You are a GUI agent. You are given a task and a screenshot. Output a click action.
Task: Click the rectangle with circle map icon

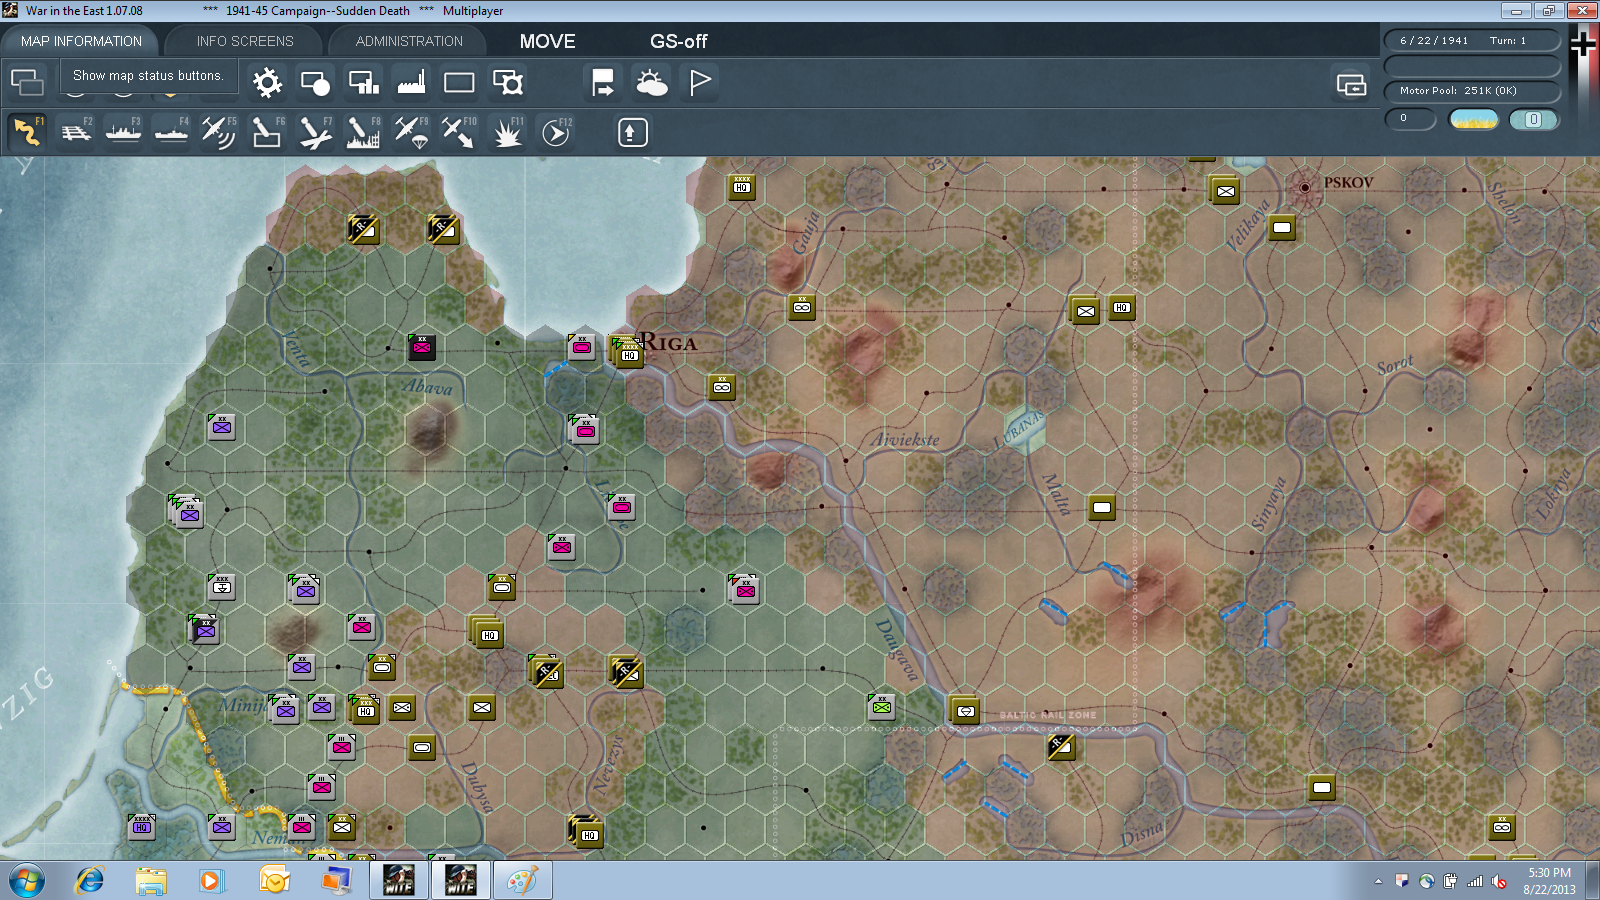(315, 82)
